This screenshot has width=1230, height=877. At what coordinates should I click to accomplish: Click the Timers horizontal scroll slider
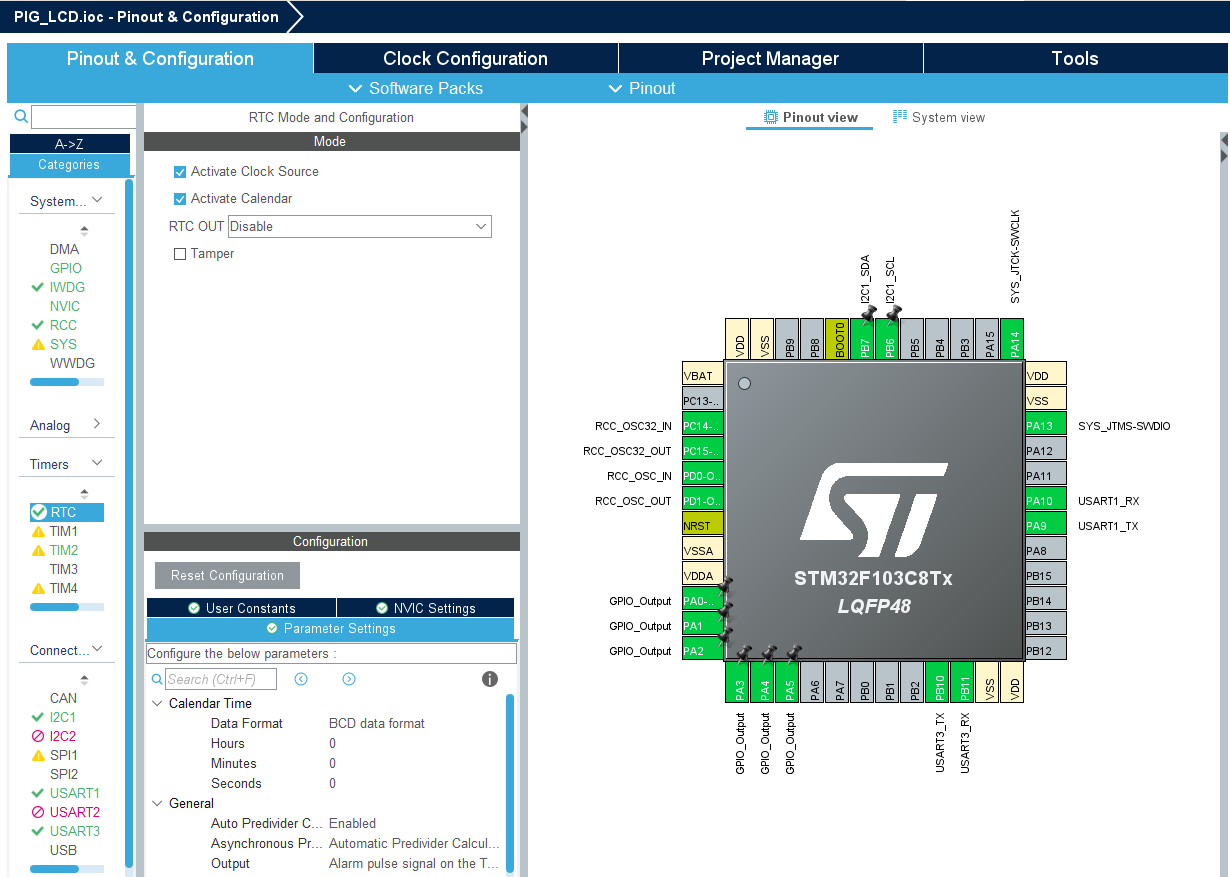(54, 607)
